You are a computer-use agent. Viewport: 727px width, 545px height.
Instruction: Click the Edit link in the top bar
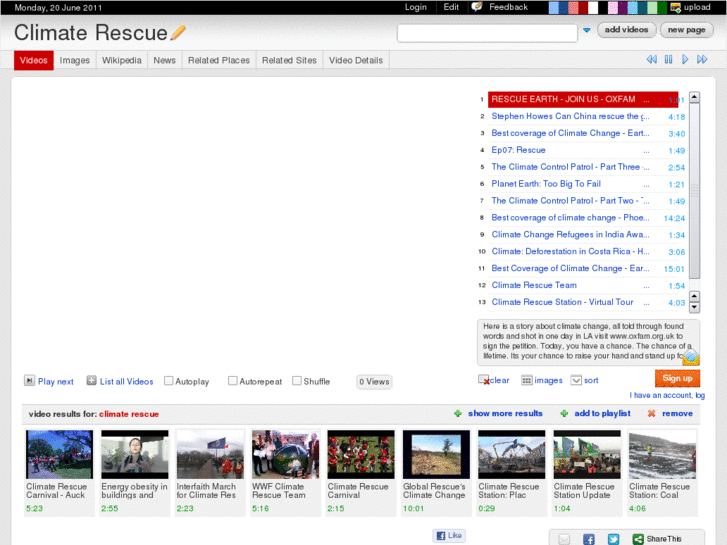coord(451,7)
